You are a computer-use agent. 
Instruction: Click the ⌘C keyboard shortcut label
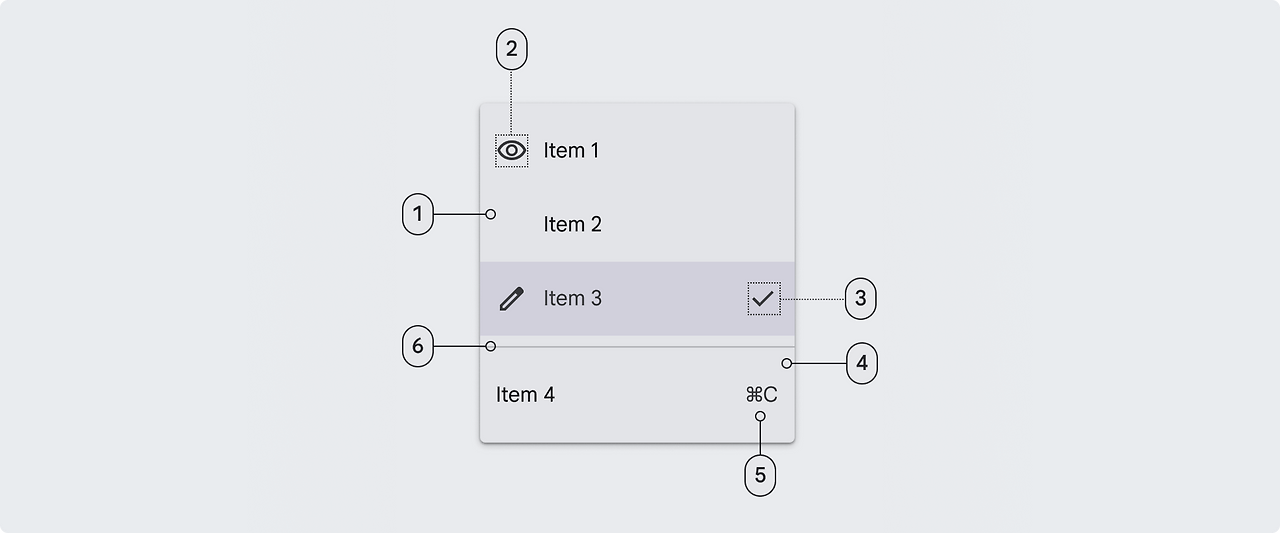(761, 395)
